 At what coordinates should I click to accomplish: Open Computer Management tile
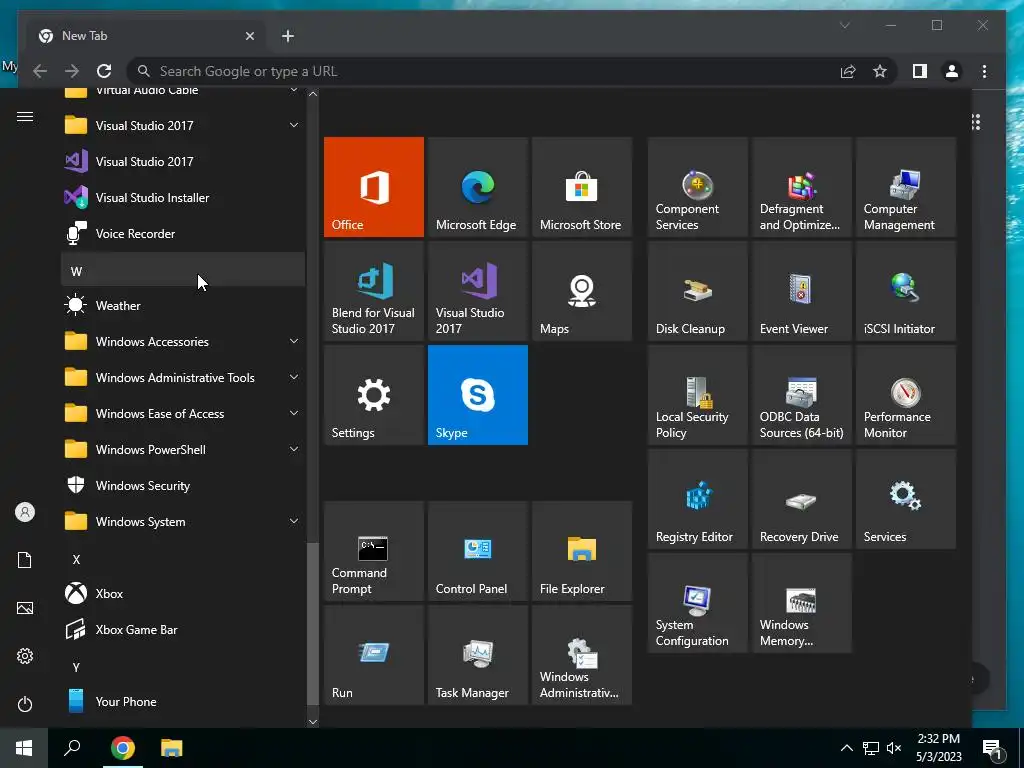(x=906, y=187)
